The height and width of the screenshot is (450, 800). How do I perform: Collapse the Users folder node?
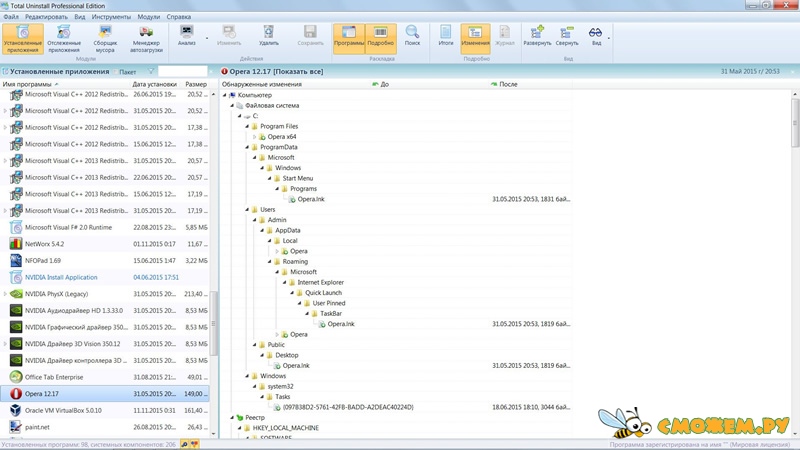pyautogui.click(x=247, y=210)
